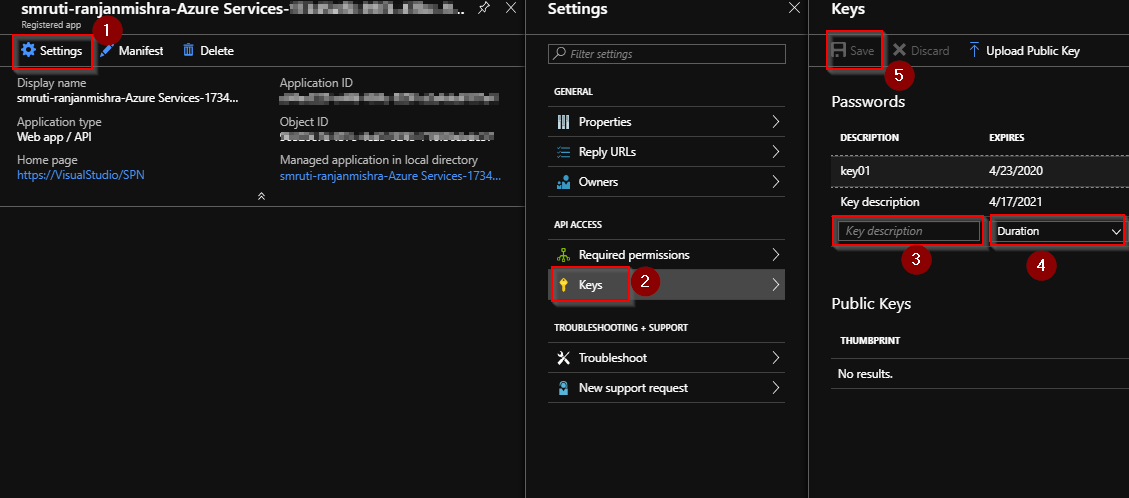The height and width of the screenshot is (498, 1129).
Task: Click the Web app / API value
Action: (55, 136)
